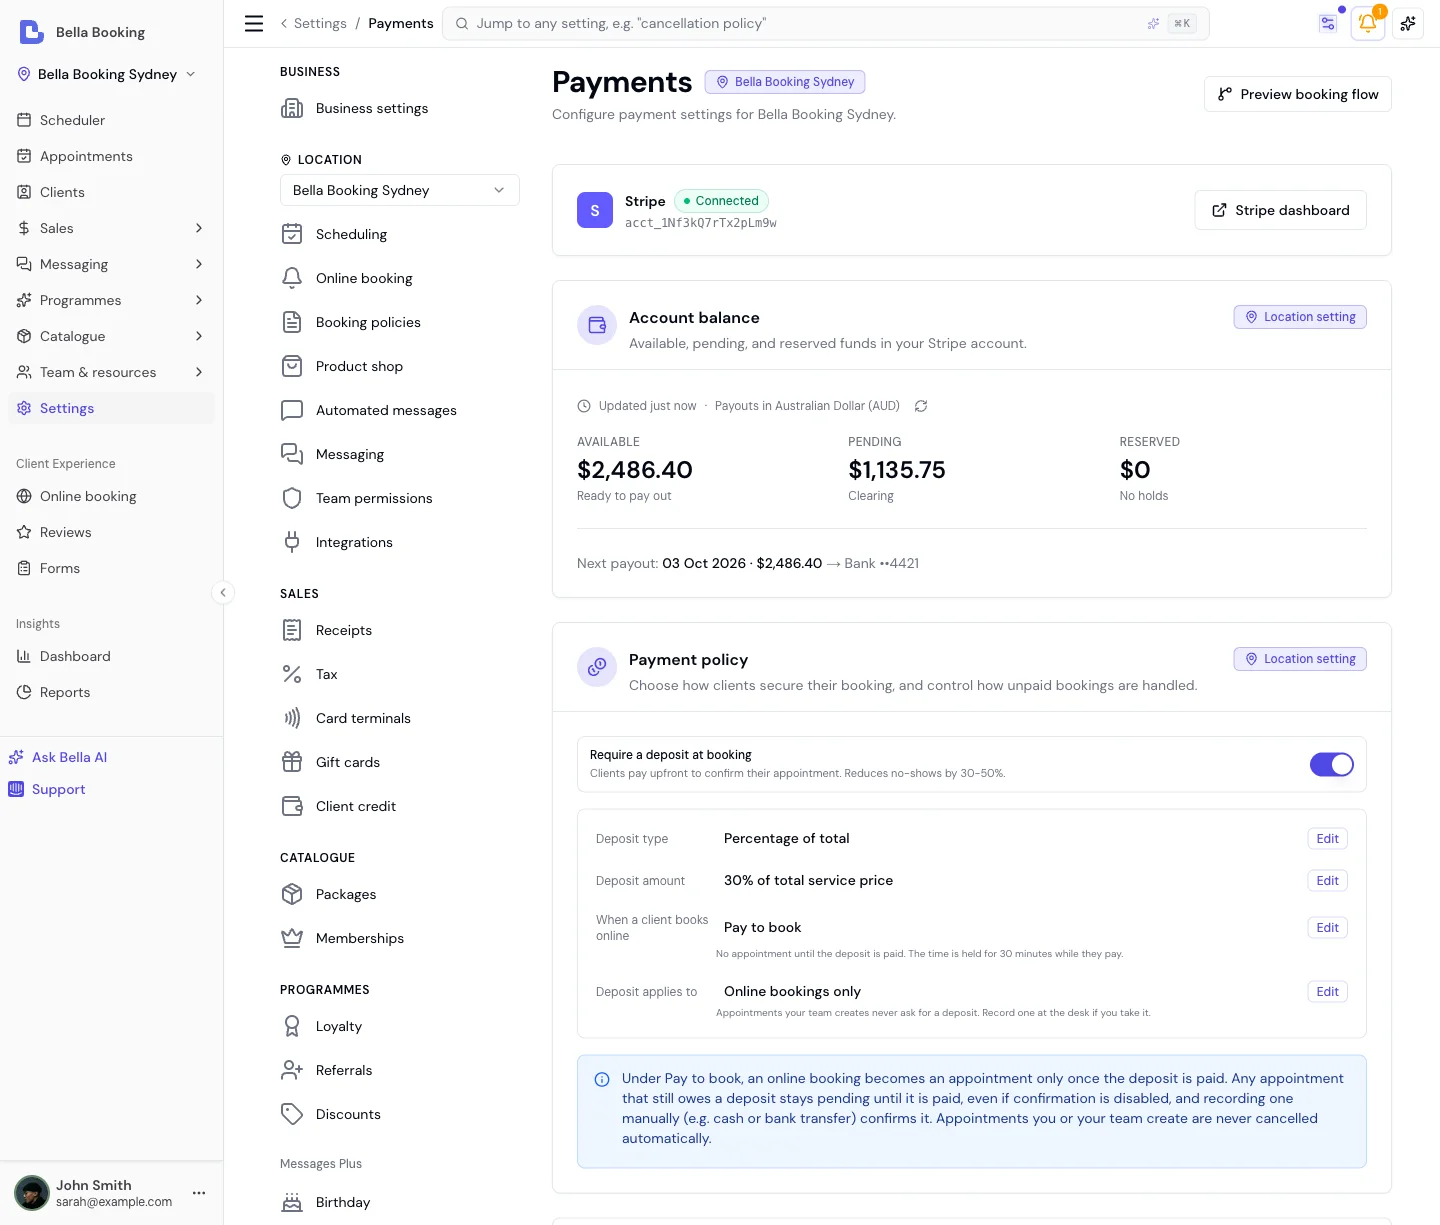Click the Tax percent icon
The width and height of the screenshot is (1440, 1225).
[x=292, y=674]
